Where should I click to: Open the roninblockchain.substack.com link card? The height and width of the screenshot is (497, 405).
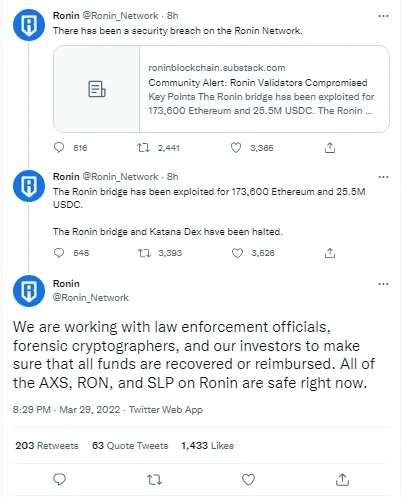pyautogui.click(x=221, y=89)
